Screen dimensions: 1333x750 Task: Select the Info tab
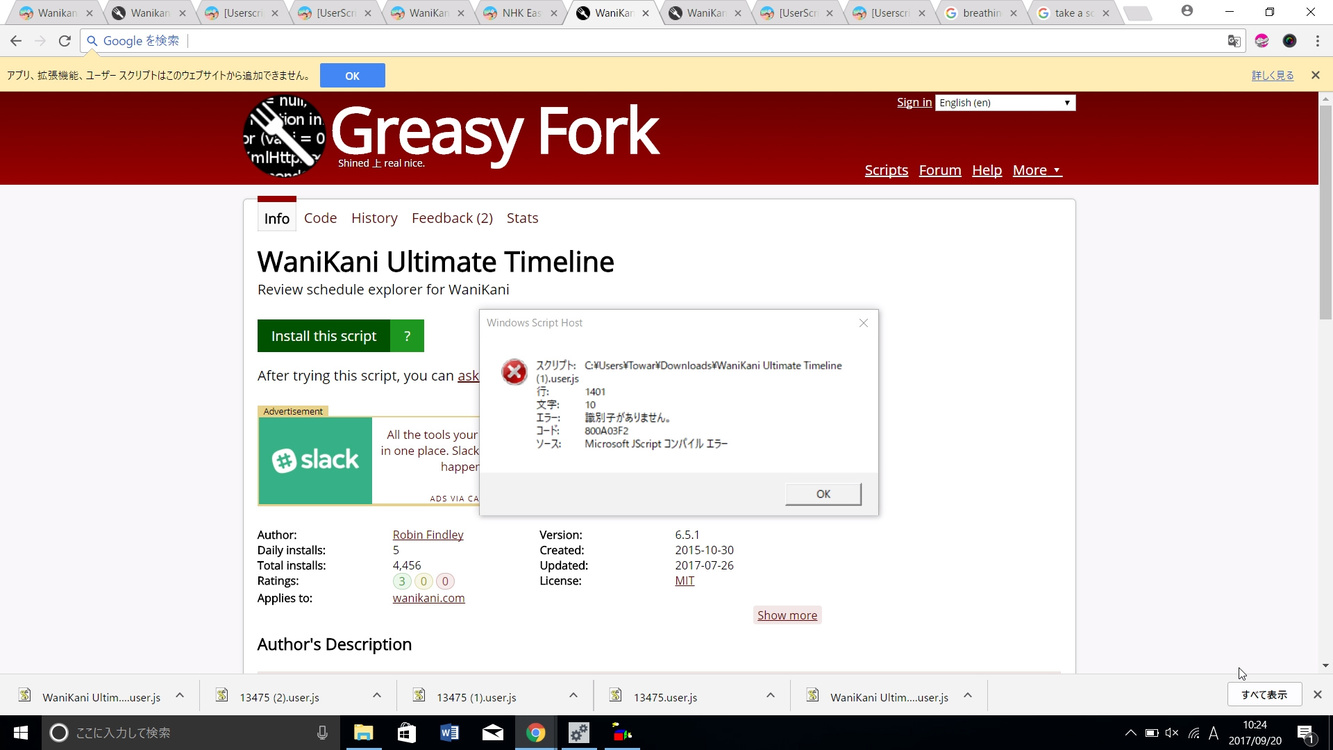click(277, 217)
